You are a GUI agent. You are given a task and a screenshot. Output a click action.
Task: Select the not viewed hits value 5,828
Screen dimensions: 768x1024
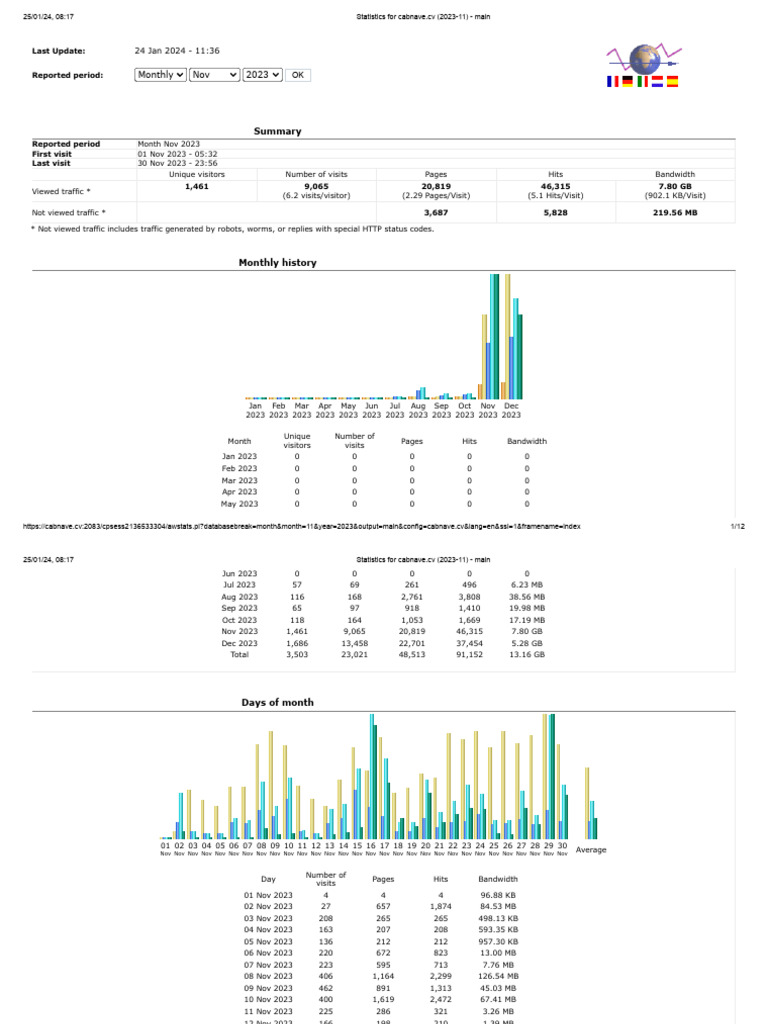pyautogui.click(x=555, y=213)
